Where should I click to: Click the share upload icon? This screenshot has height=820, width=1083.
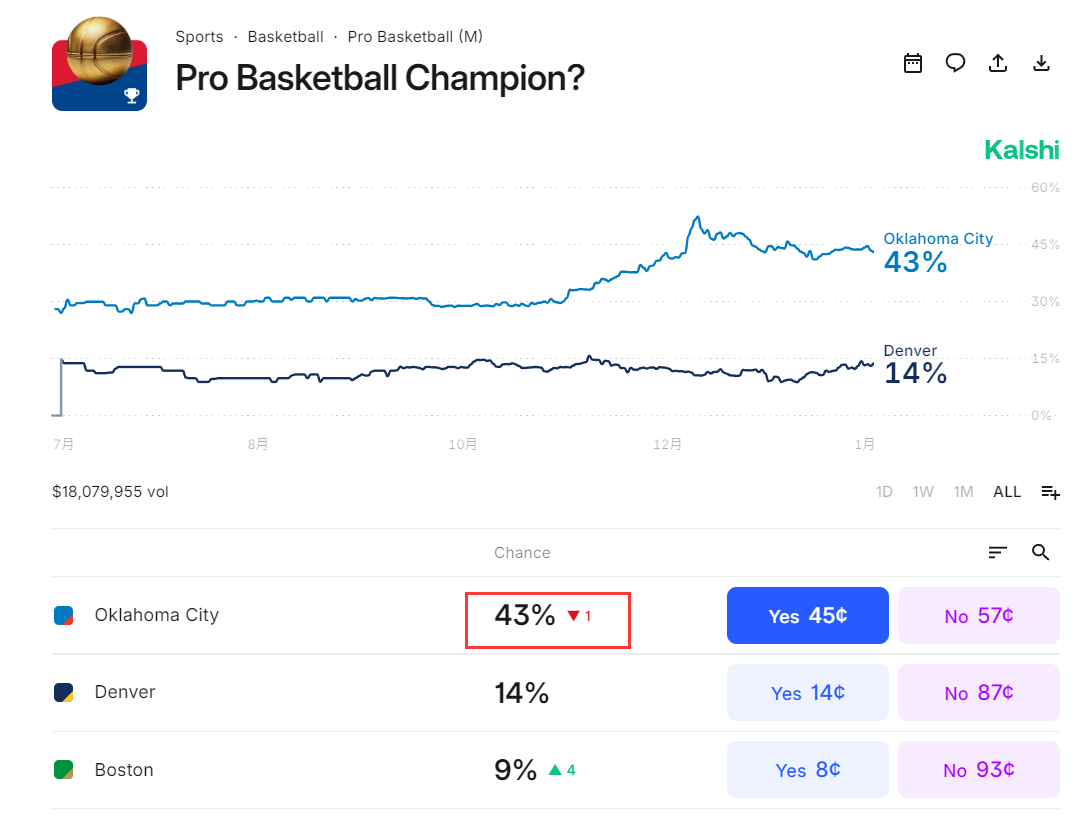997,63
